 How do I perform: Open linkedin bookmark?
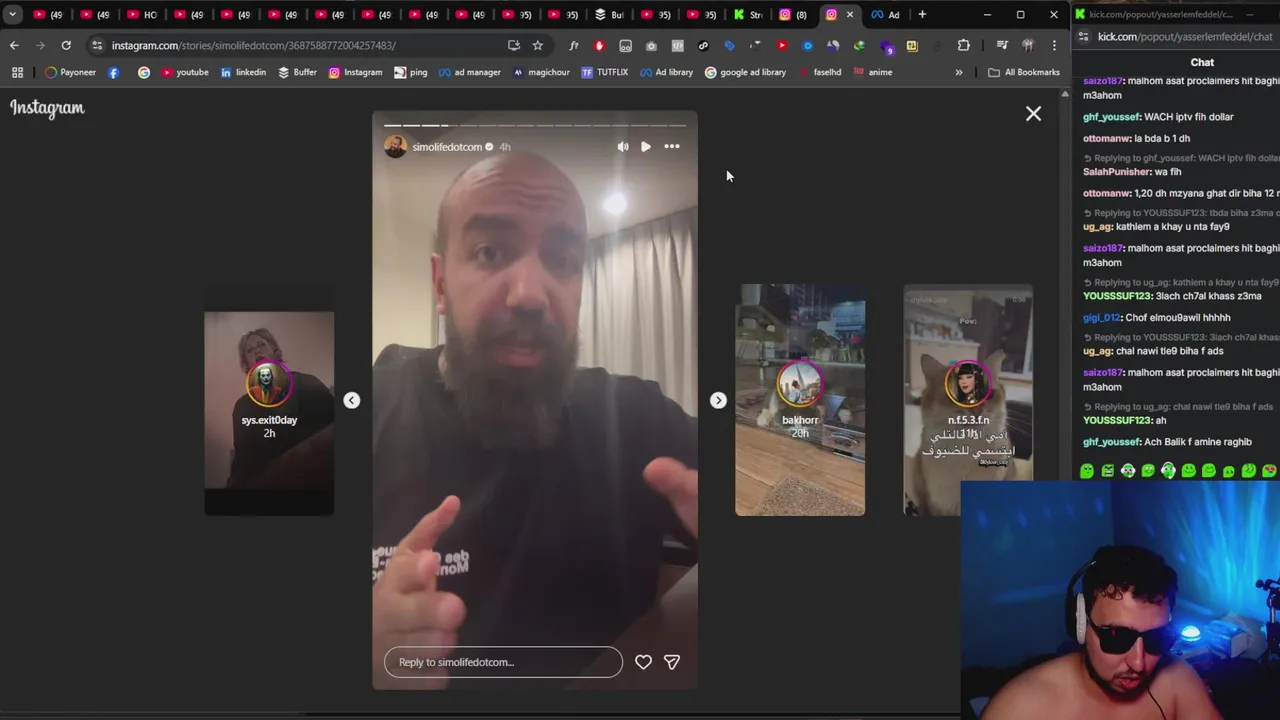tap(243, 72)
